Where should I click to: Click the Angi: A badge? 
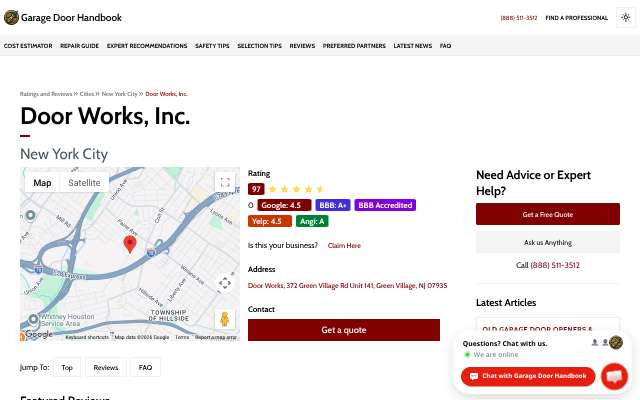point(312,221)
